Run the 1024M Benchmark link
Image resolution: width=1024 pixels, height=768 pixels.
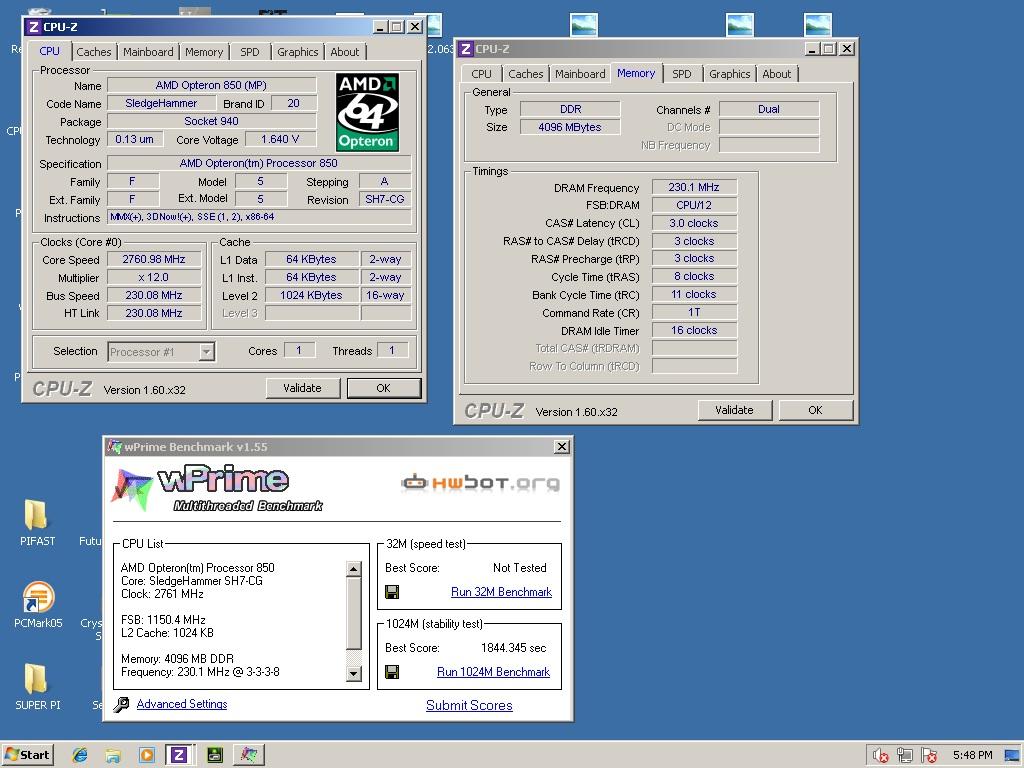pyautogui.click(x=494, y=671)
